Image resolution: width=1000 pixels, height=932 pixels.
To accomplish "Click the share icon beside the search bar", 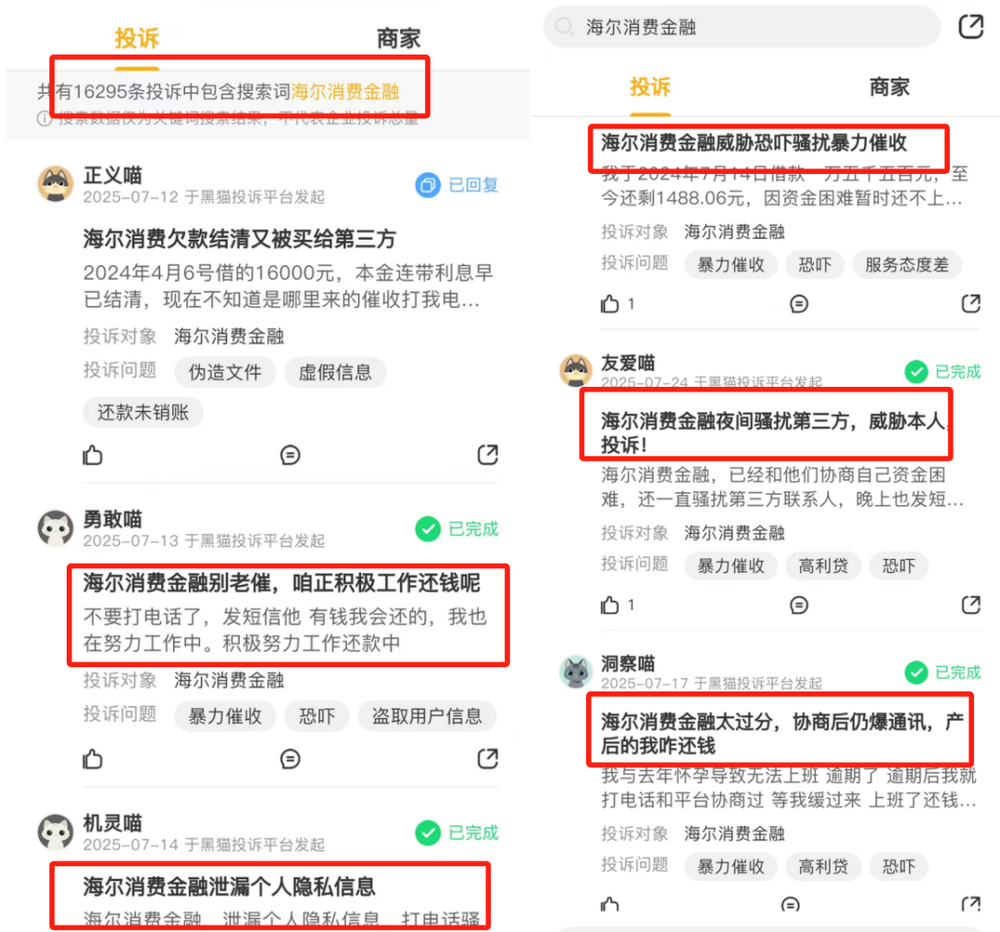I will 971,27.
